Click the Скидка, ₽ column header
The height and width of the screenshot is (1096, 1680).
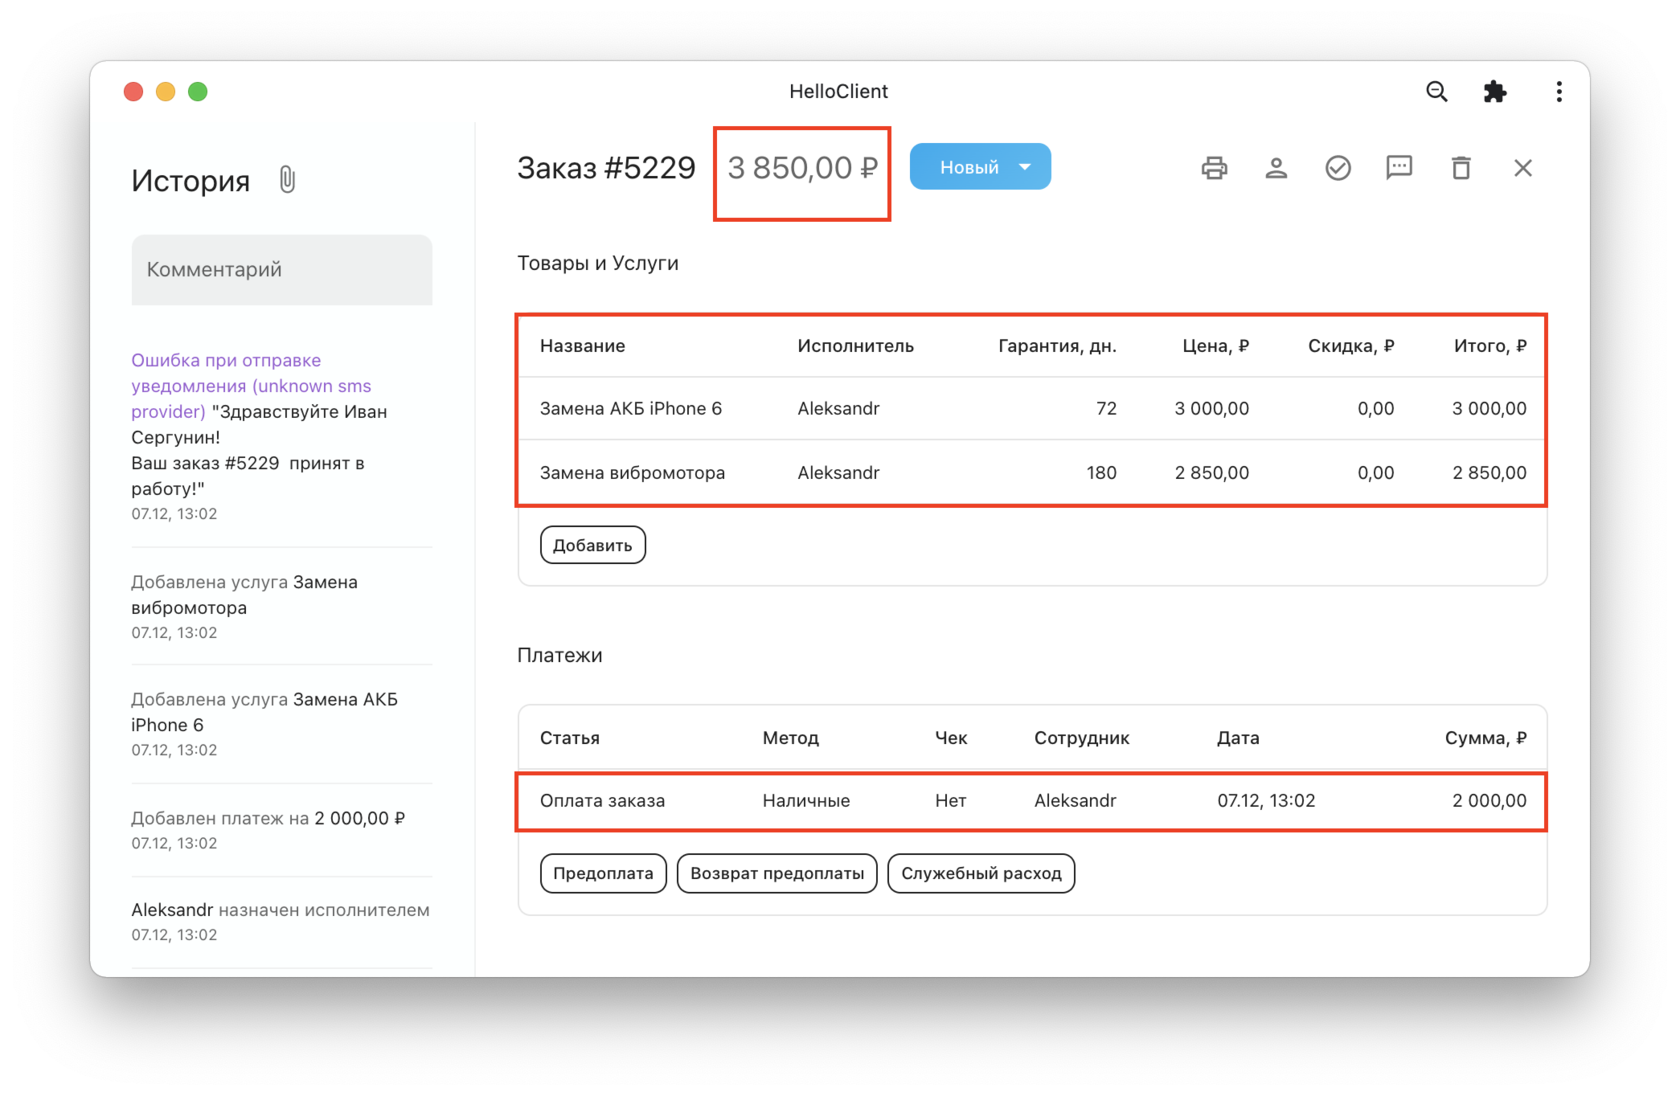tap(1350, 346)
